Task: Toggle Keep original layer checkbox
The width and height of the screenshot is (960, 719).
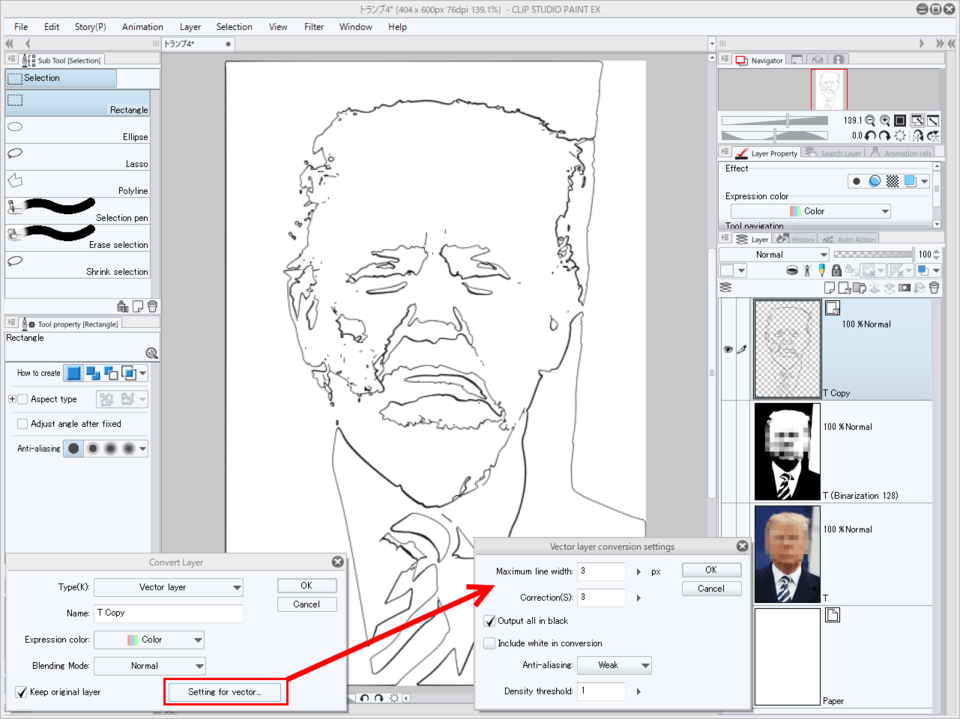Action: click(x=21, y=692)
